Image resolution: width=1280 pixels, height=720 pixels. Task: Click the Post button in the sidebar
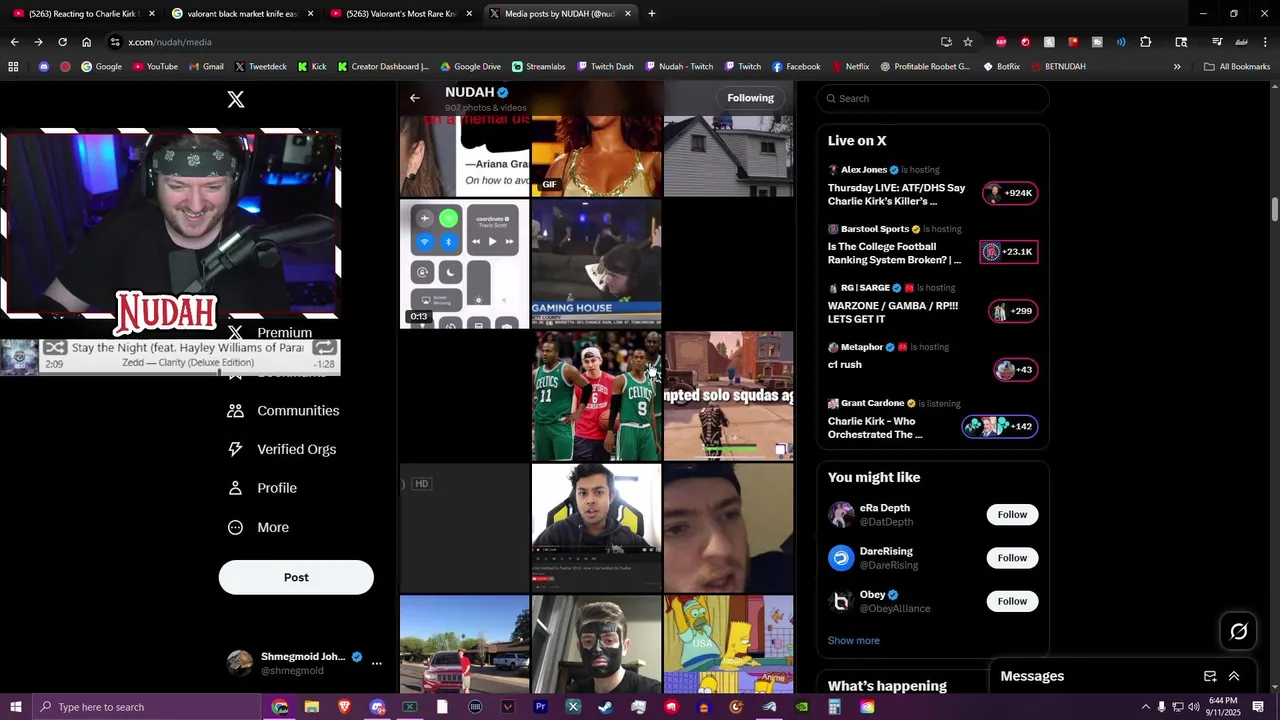tap(296, 577)
